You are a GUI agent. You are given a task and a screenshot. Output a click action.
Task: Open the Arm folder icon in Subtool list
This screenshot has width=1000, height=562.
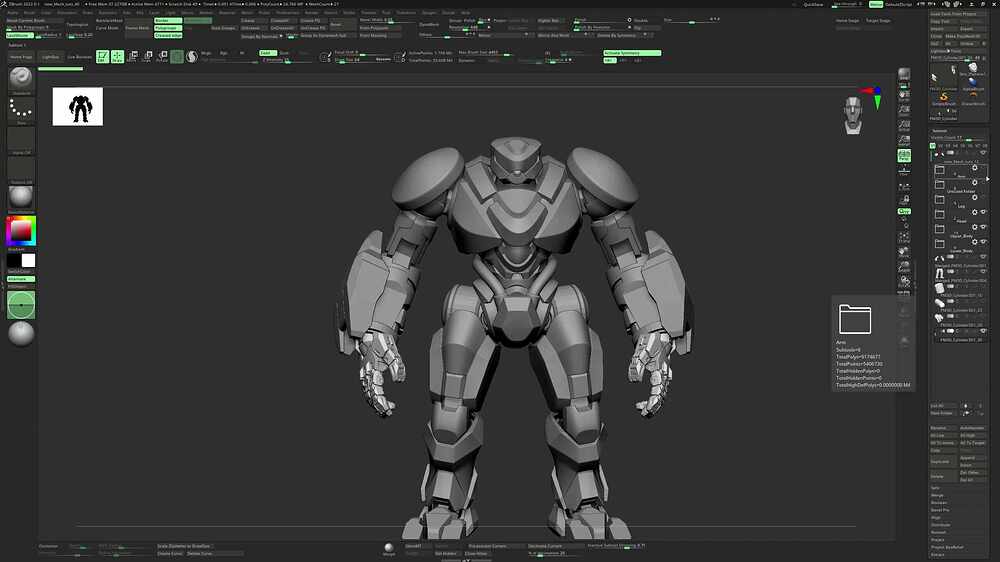(x=939, y=170)
